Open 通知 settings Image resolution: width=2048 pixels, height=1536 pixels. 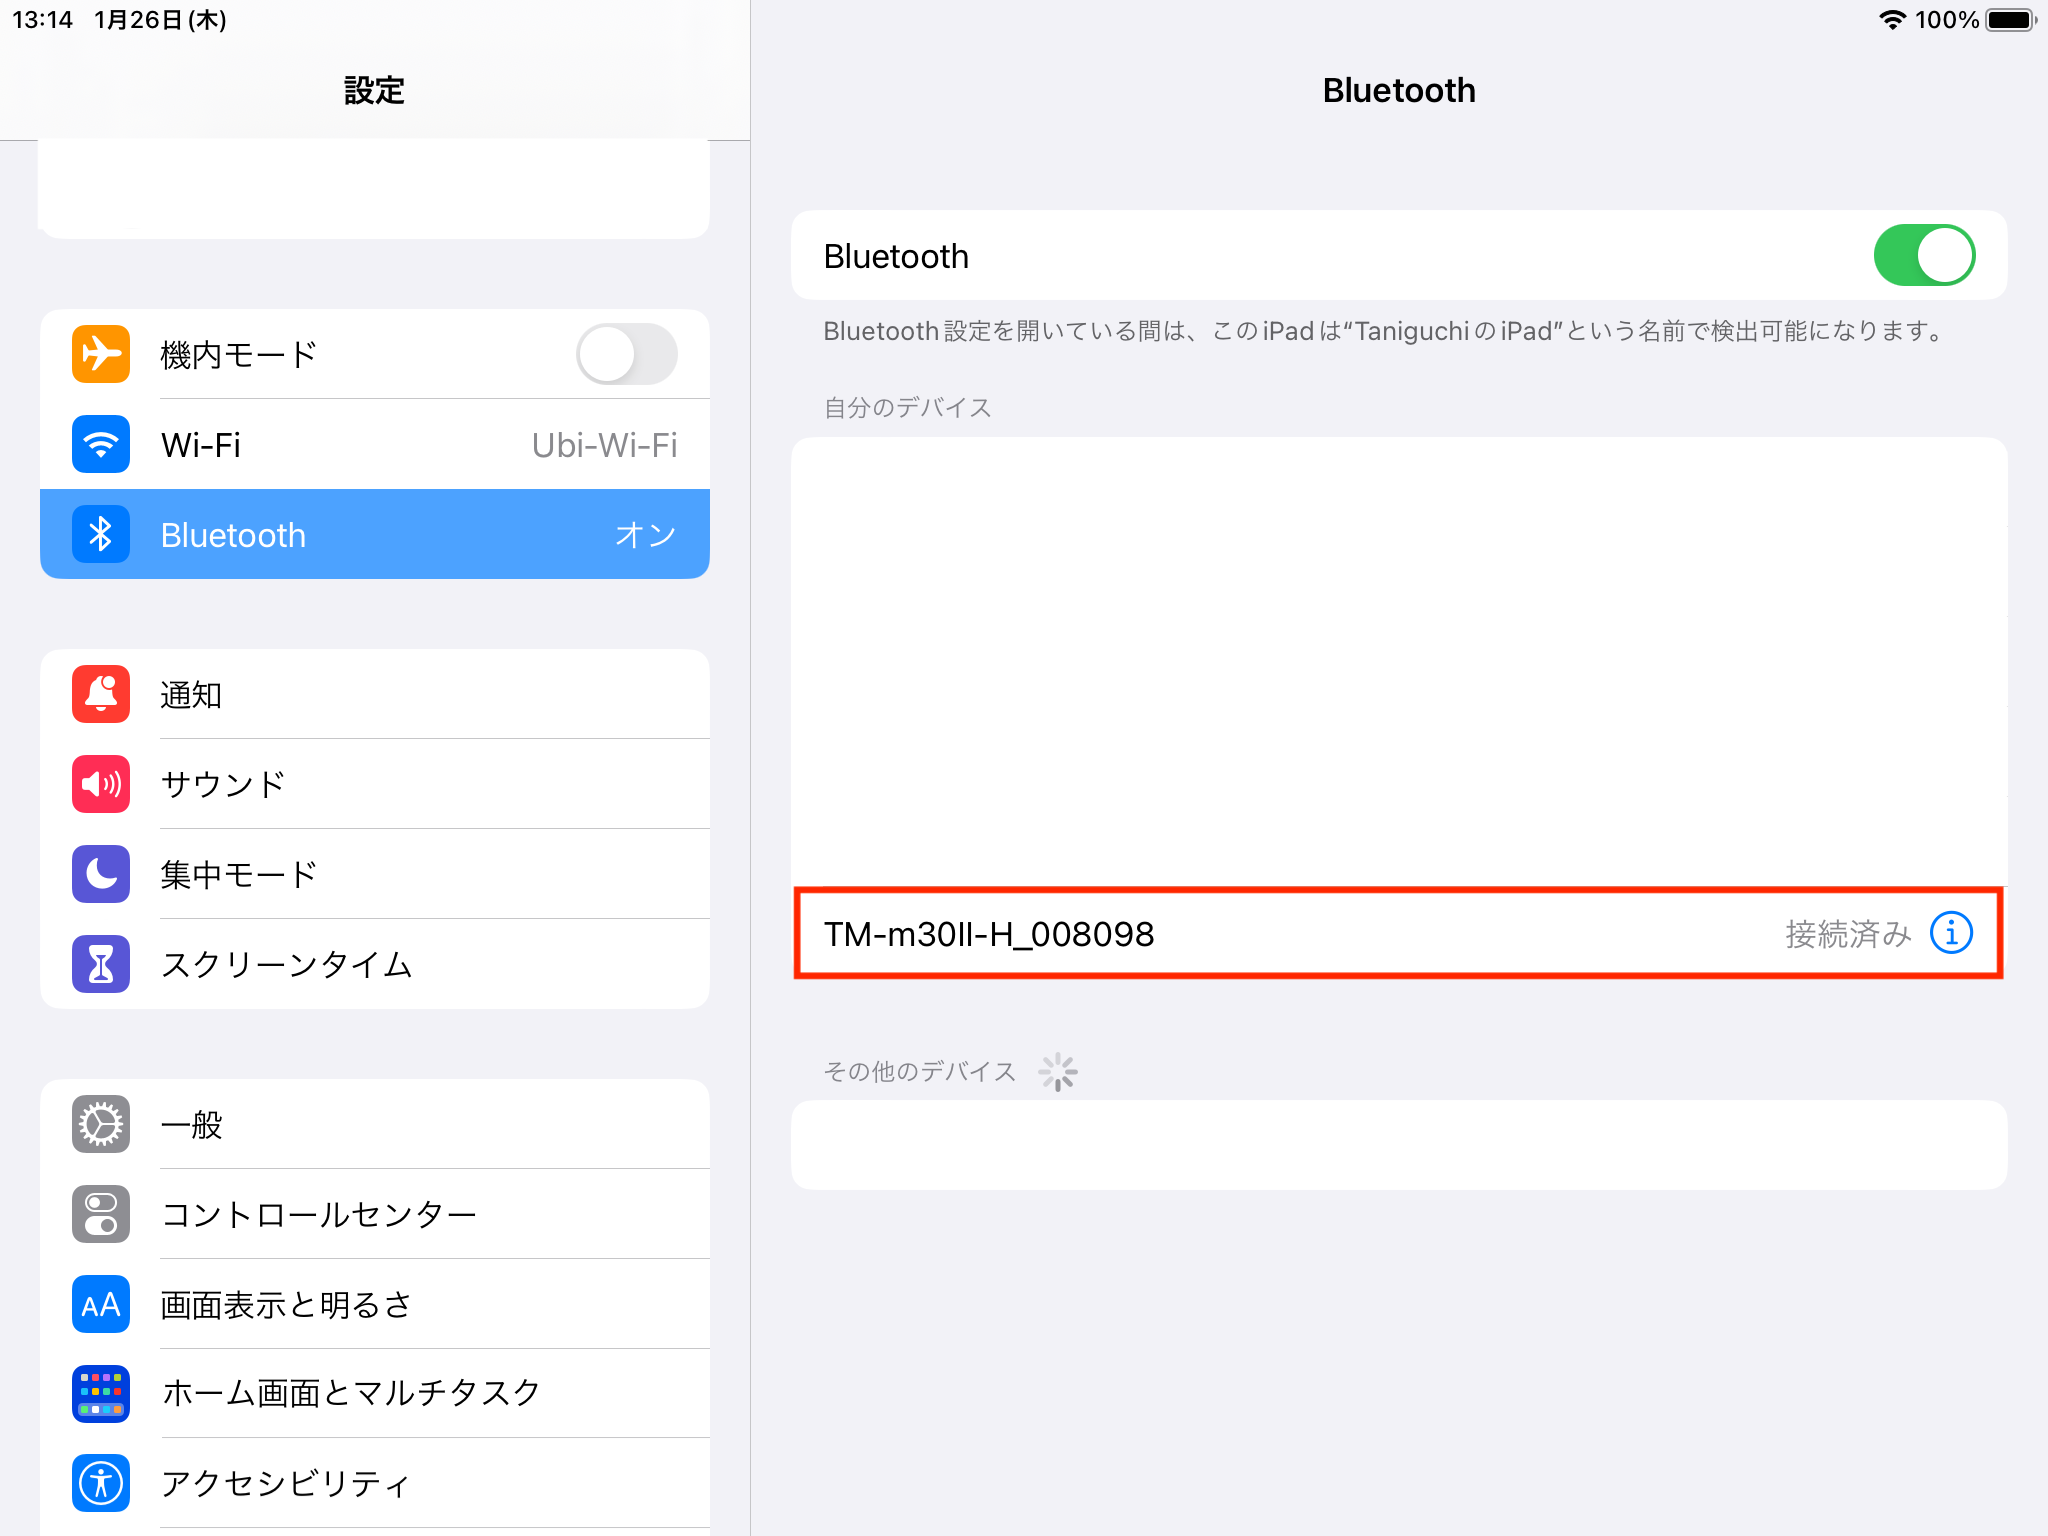[375, 694]
